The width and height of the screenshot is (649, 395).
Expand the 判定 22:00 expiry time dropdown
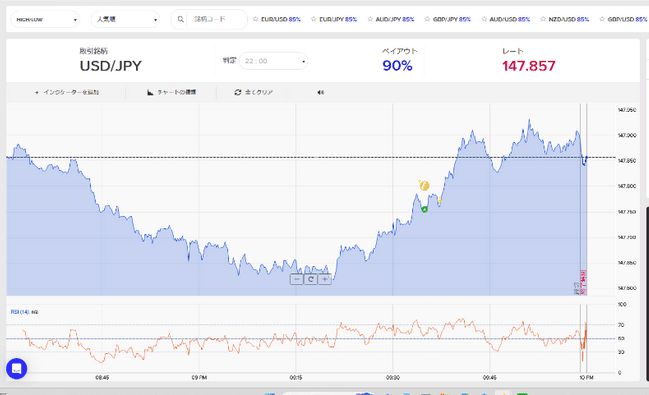click(273, 61)
